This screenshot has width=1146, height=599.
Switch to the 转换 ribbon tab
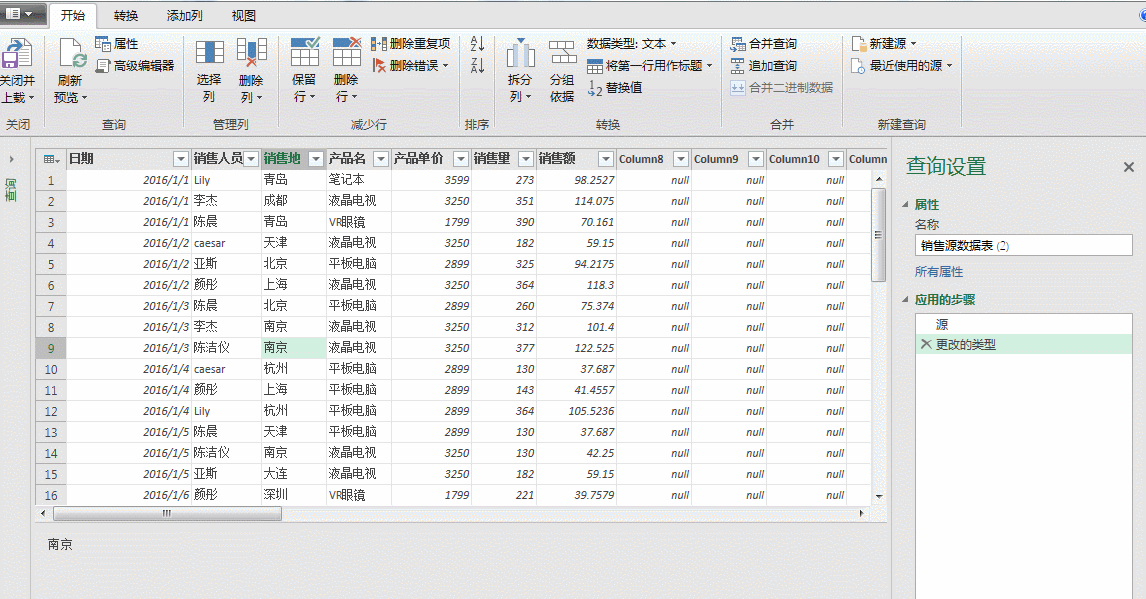click(127, 16)
